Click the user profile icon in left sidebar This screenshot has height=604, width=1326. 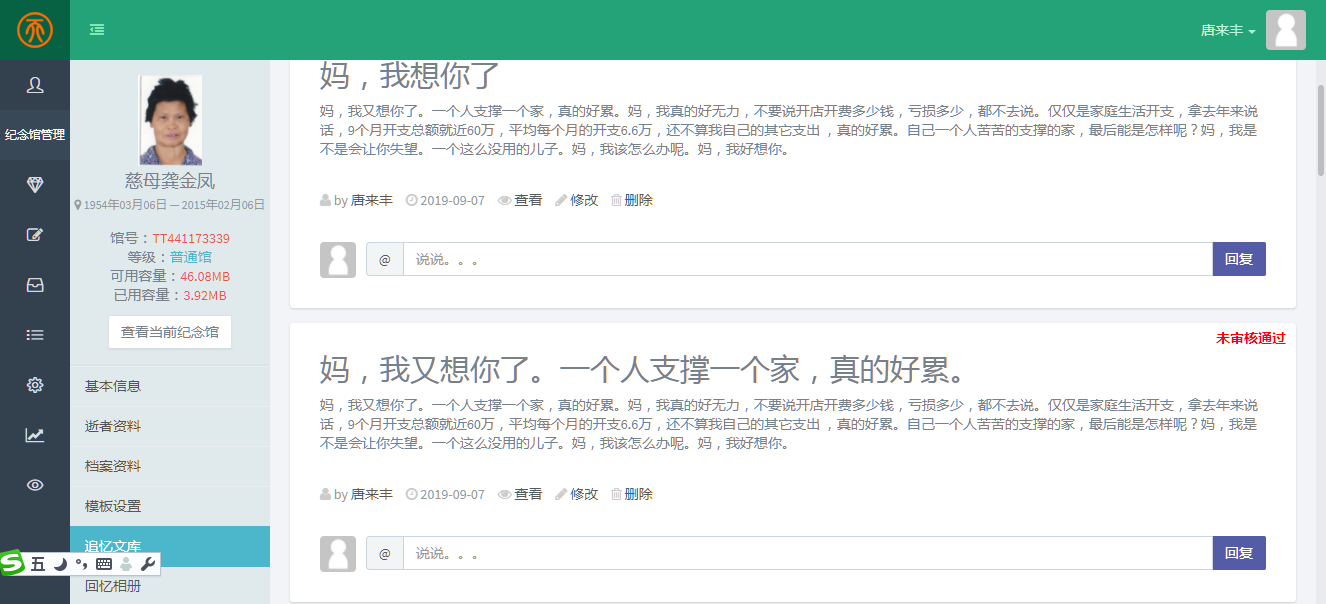(35, 85)
